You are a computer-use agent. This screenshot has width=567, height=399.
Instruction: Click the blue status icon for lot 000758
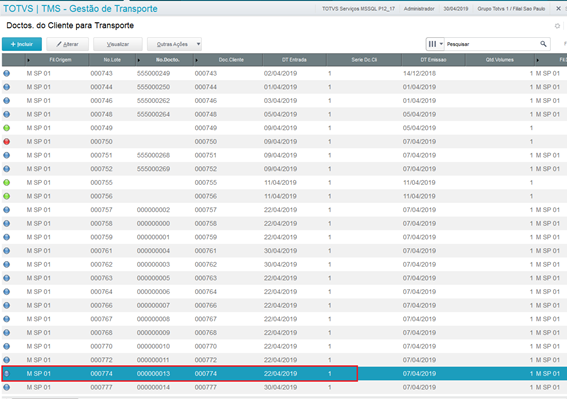pyautogui.click(x=7, y=224)
